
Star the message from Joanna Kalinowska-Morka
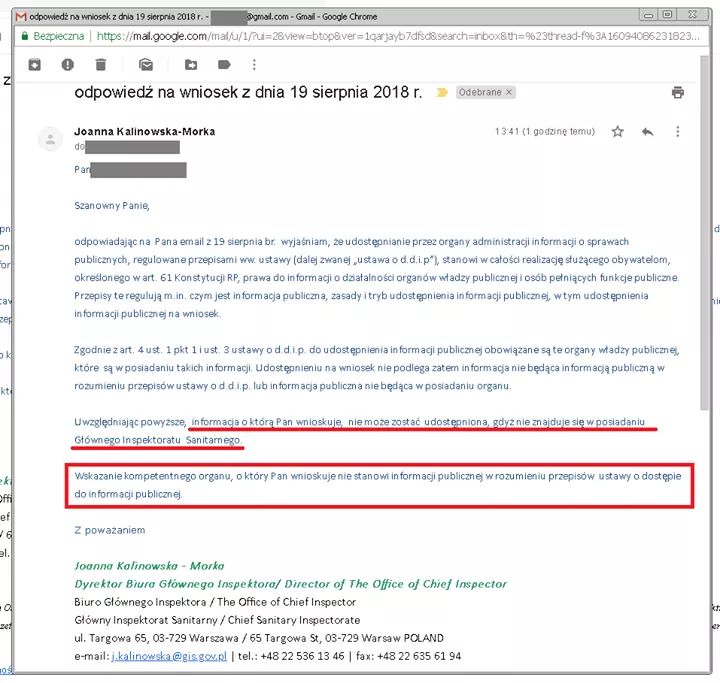tap(618, 132)
